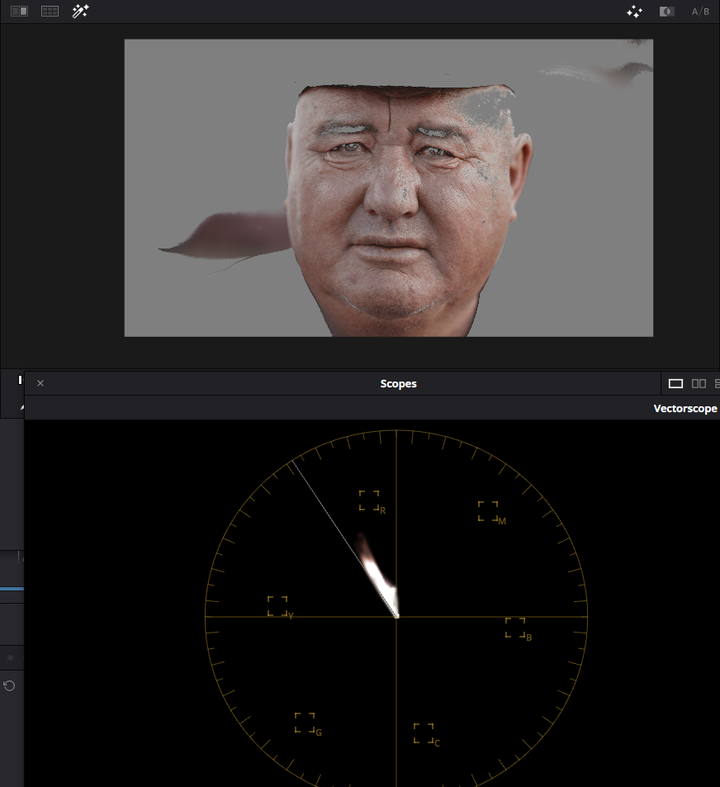Click the B target box on the vectorscope
Screen dimensions: 720x787
pos(515,627)
